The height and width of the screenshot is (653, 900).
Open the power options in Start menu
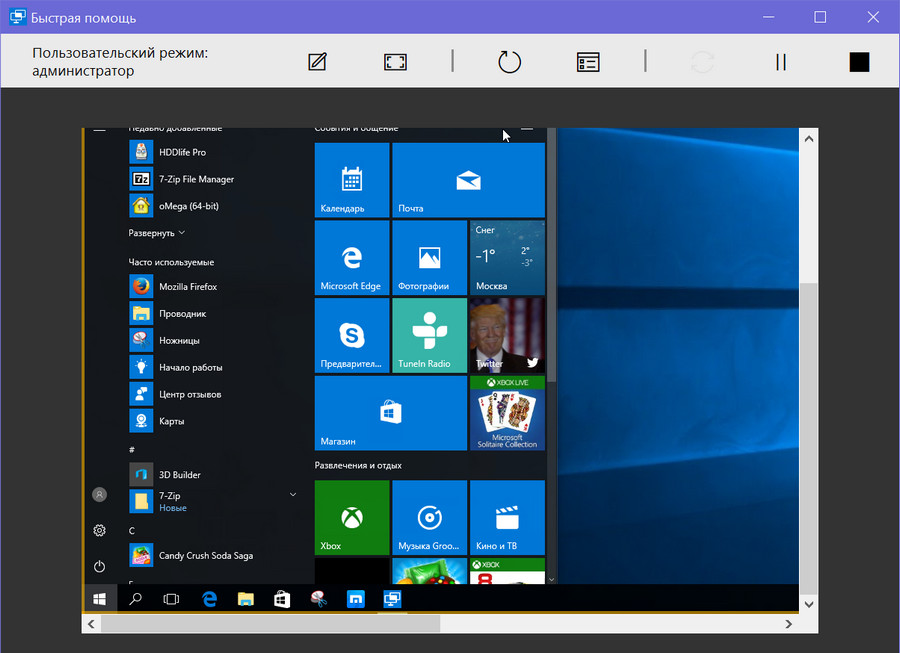[x=99, y=566]
